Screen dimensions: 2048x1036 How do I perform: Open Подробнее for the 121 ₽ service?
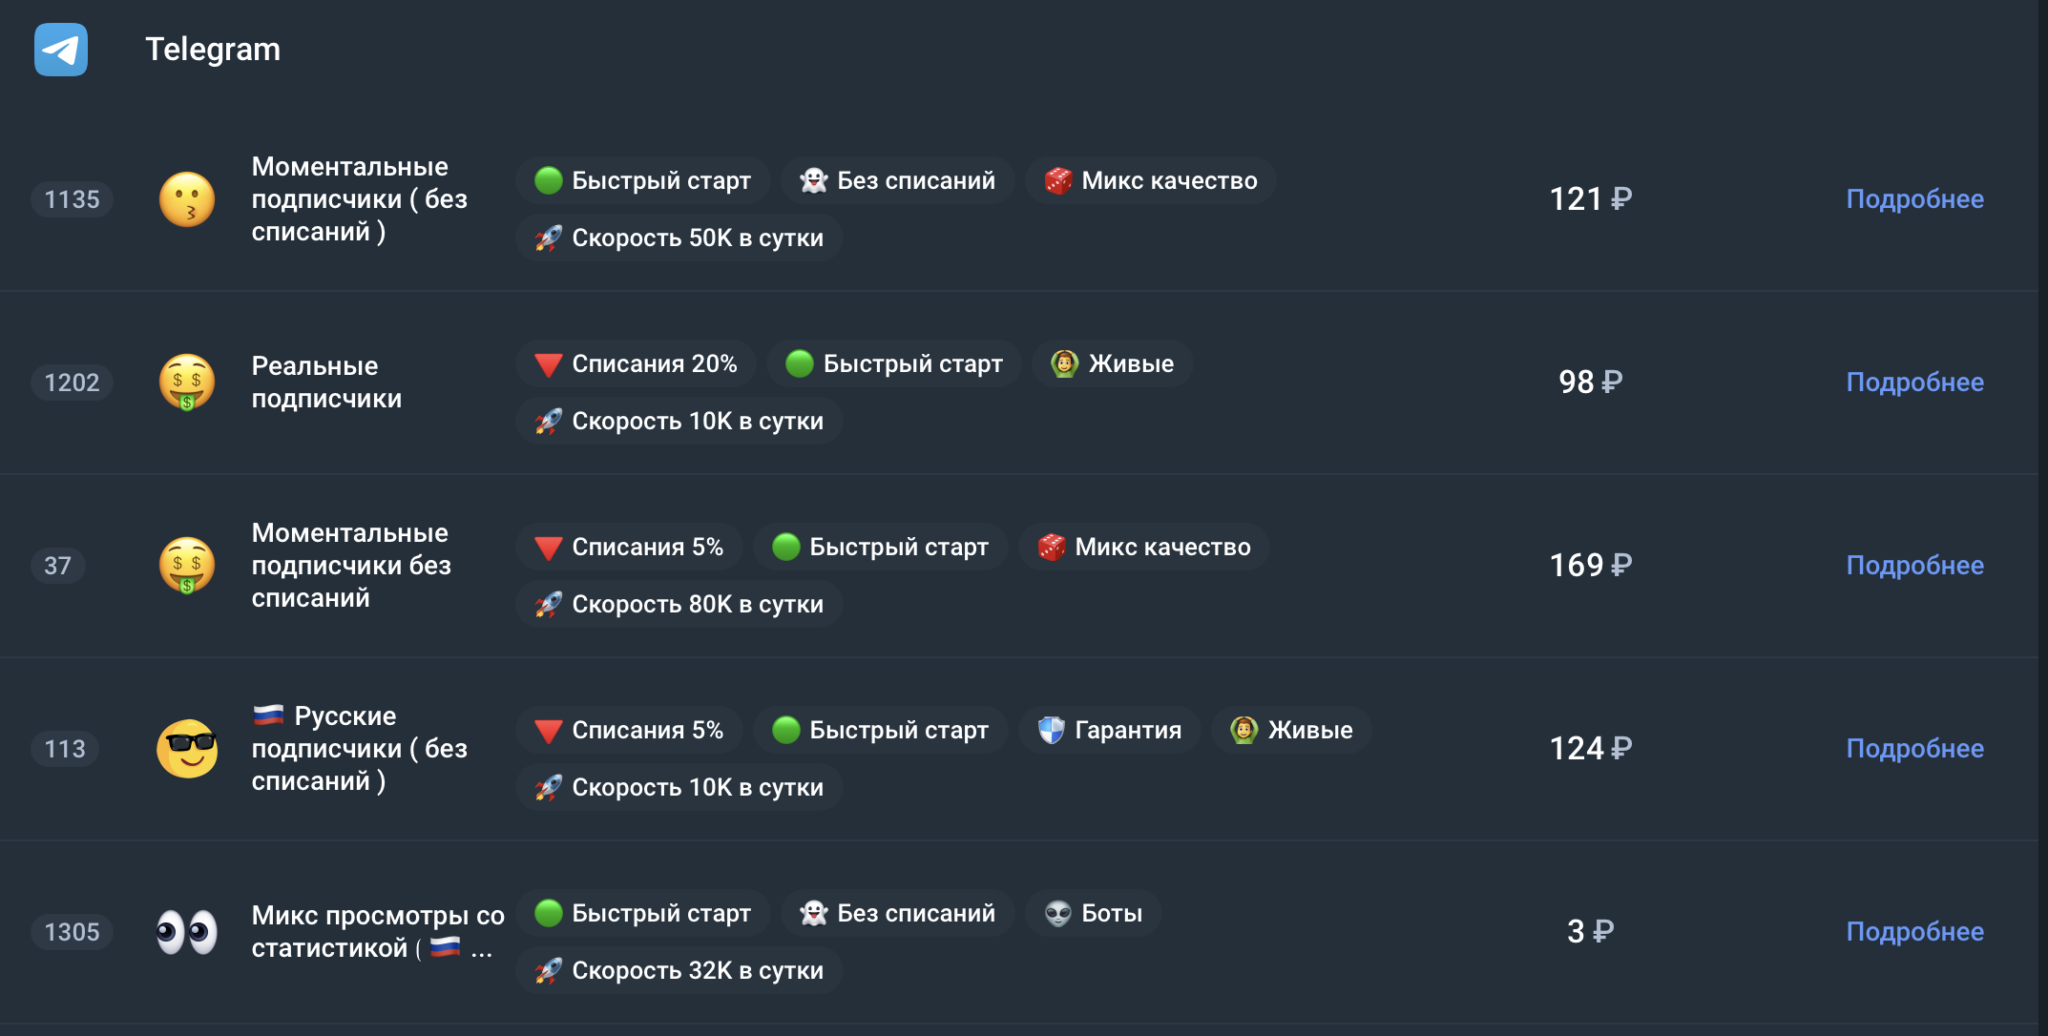click(x=1914, y=199)
